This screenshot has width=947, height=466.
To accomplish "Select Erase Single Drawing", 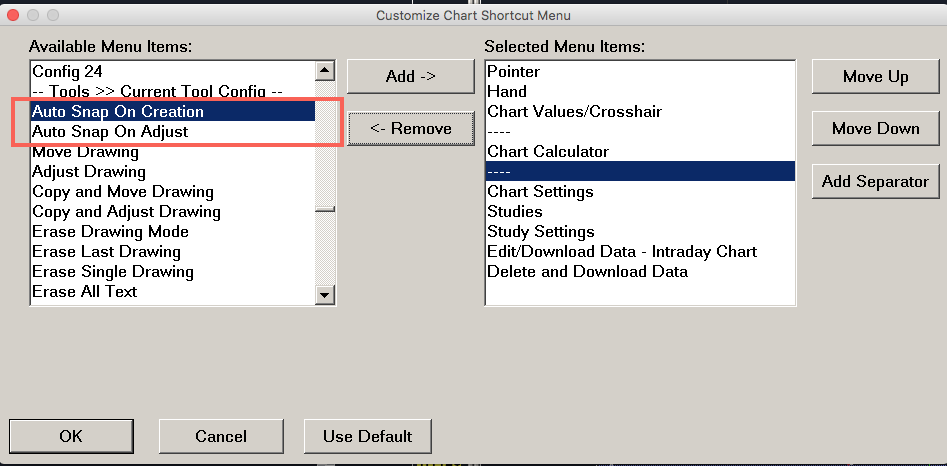I will [173, 271].
